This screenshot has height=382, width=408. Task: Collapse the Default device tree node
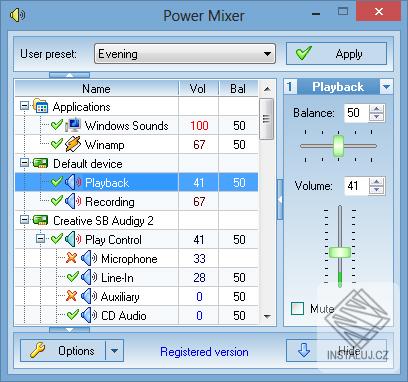(24, 163)
